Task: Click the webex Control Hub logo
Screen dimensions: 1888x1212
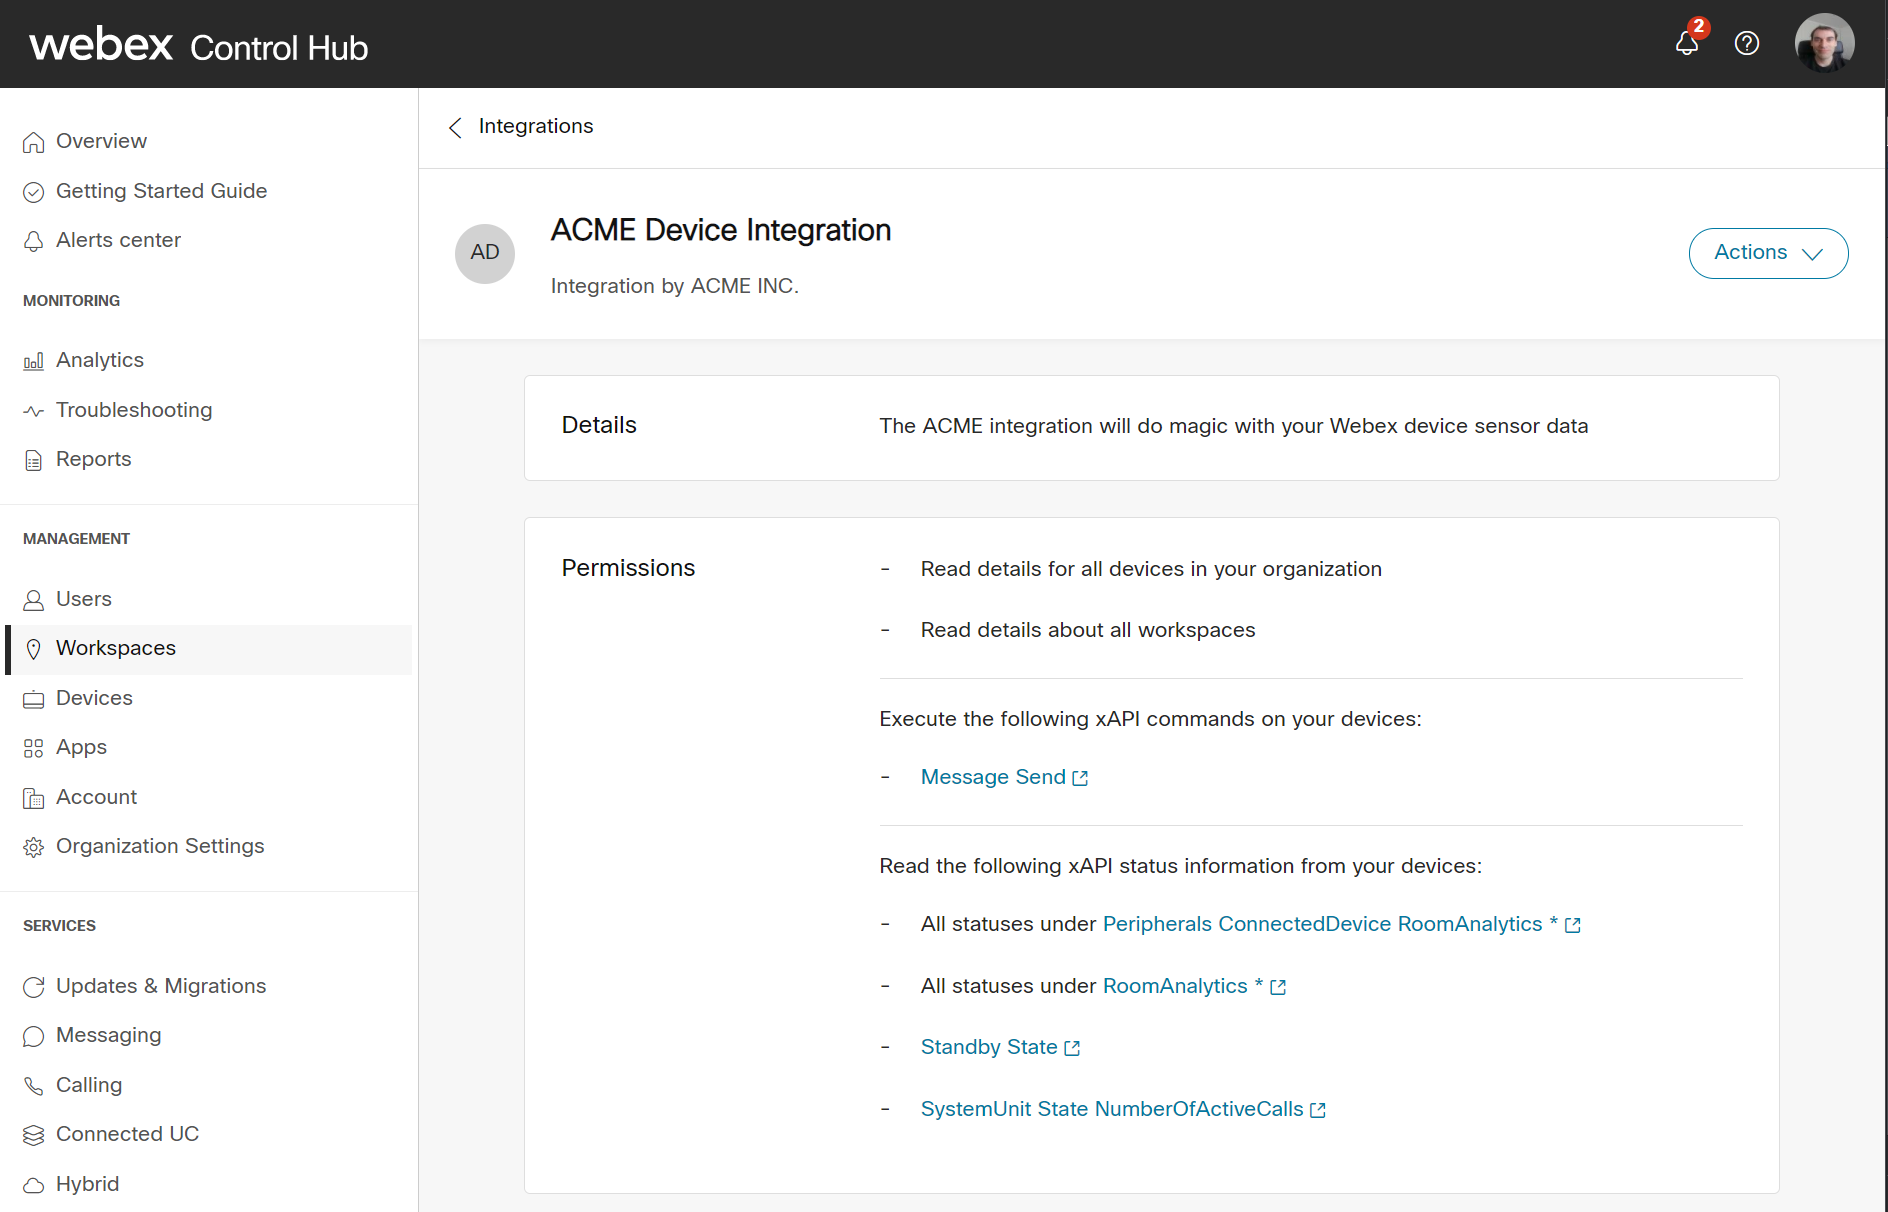Action: (x=199, y=46)
